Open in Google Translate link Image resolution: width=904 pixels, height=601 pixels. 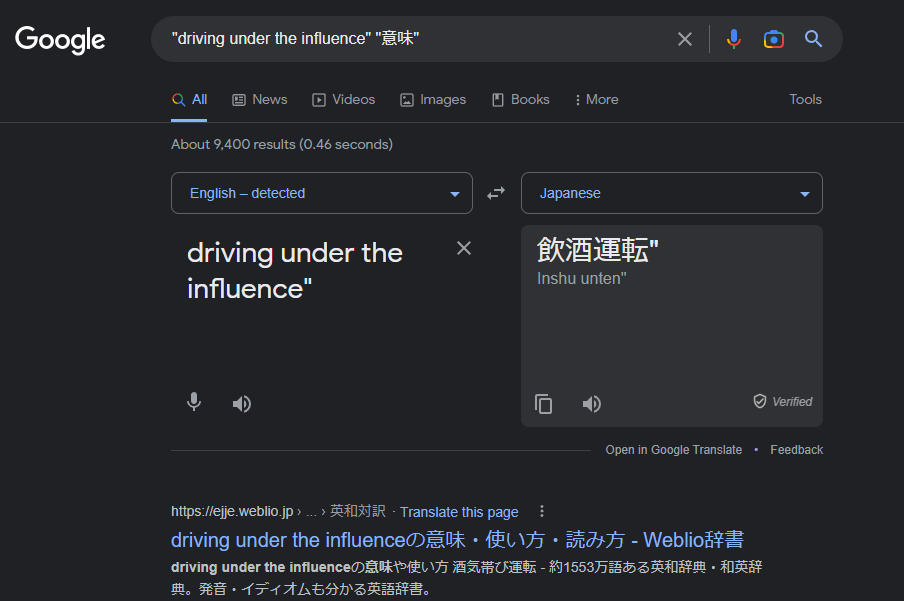coord(673,450)
